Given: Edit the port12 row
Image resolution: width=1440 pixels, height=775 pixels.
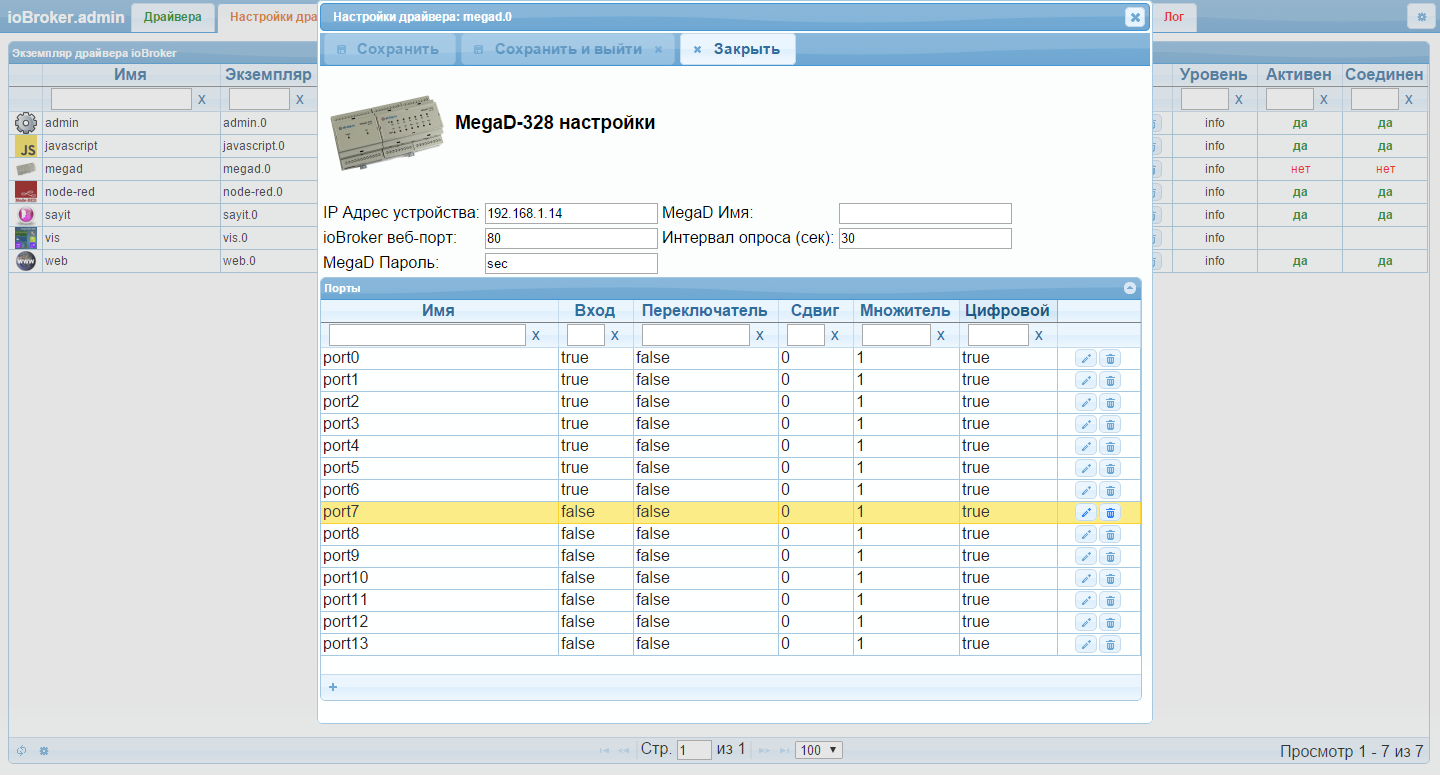Looking at the screenshot, I should 1086,622.
